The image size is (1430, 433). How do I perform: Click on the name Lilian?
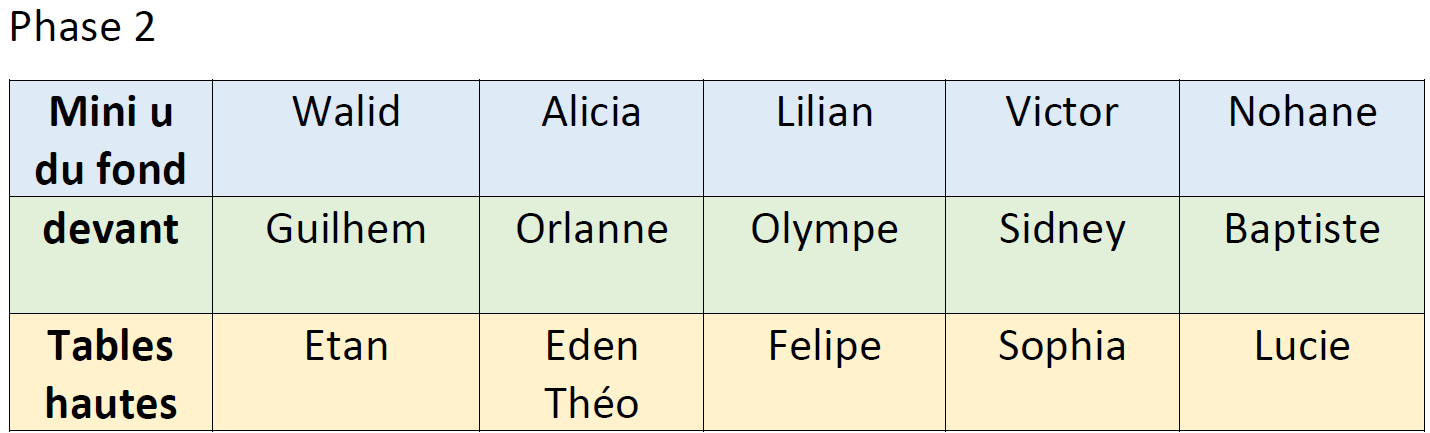coord(824,112)
